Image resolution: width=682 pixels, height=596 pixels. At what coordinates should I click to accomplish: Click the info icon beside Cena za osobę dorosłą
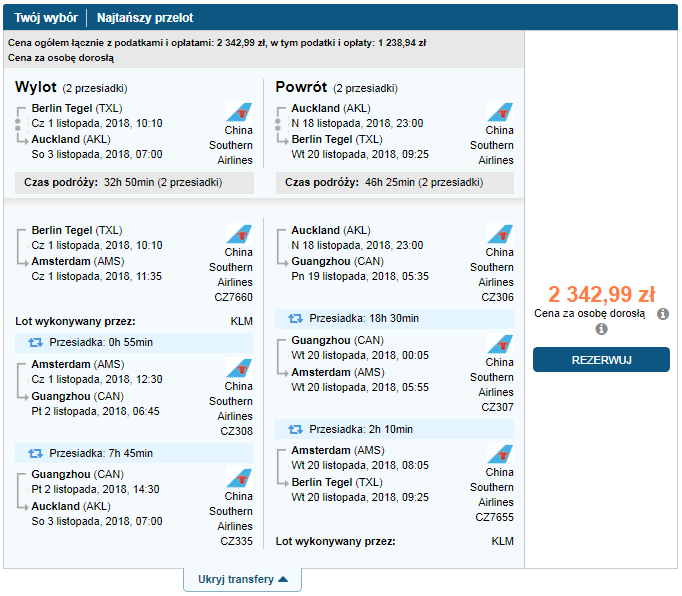point(662,314)
